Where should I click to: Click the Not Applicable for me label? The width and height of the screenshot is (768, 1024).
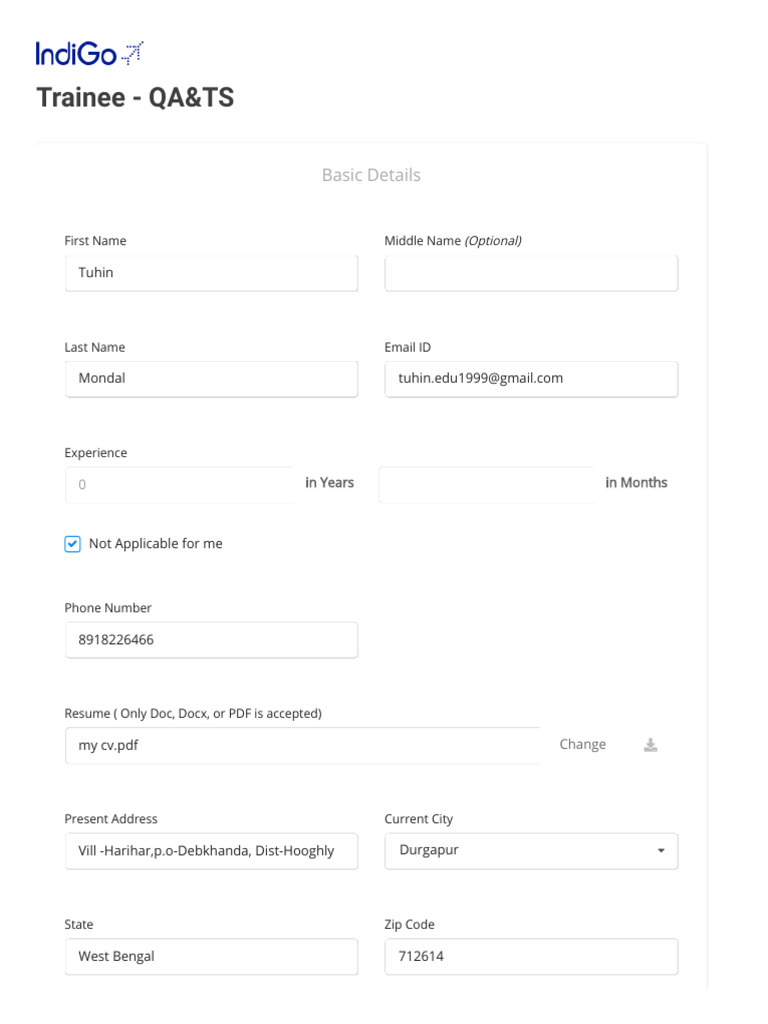(156, 544)
